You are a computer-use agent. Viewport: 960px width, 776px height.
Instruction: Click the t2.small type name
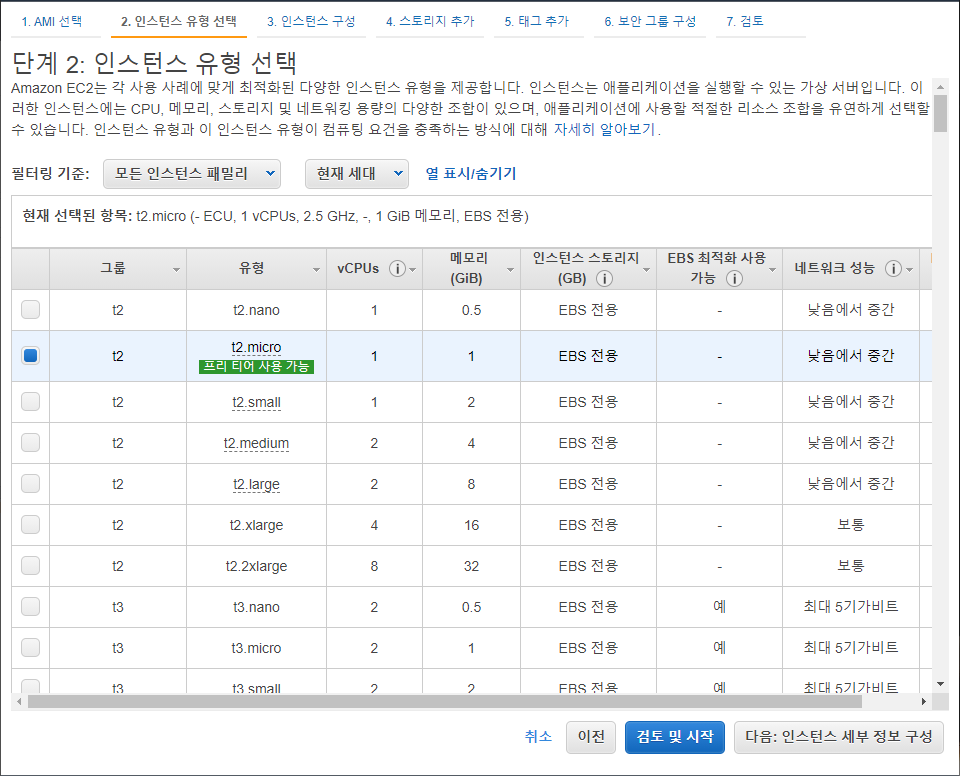tap(257, 402)
